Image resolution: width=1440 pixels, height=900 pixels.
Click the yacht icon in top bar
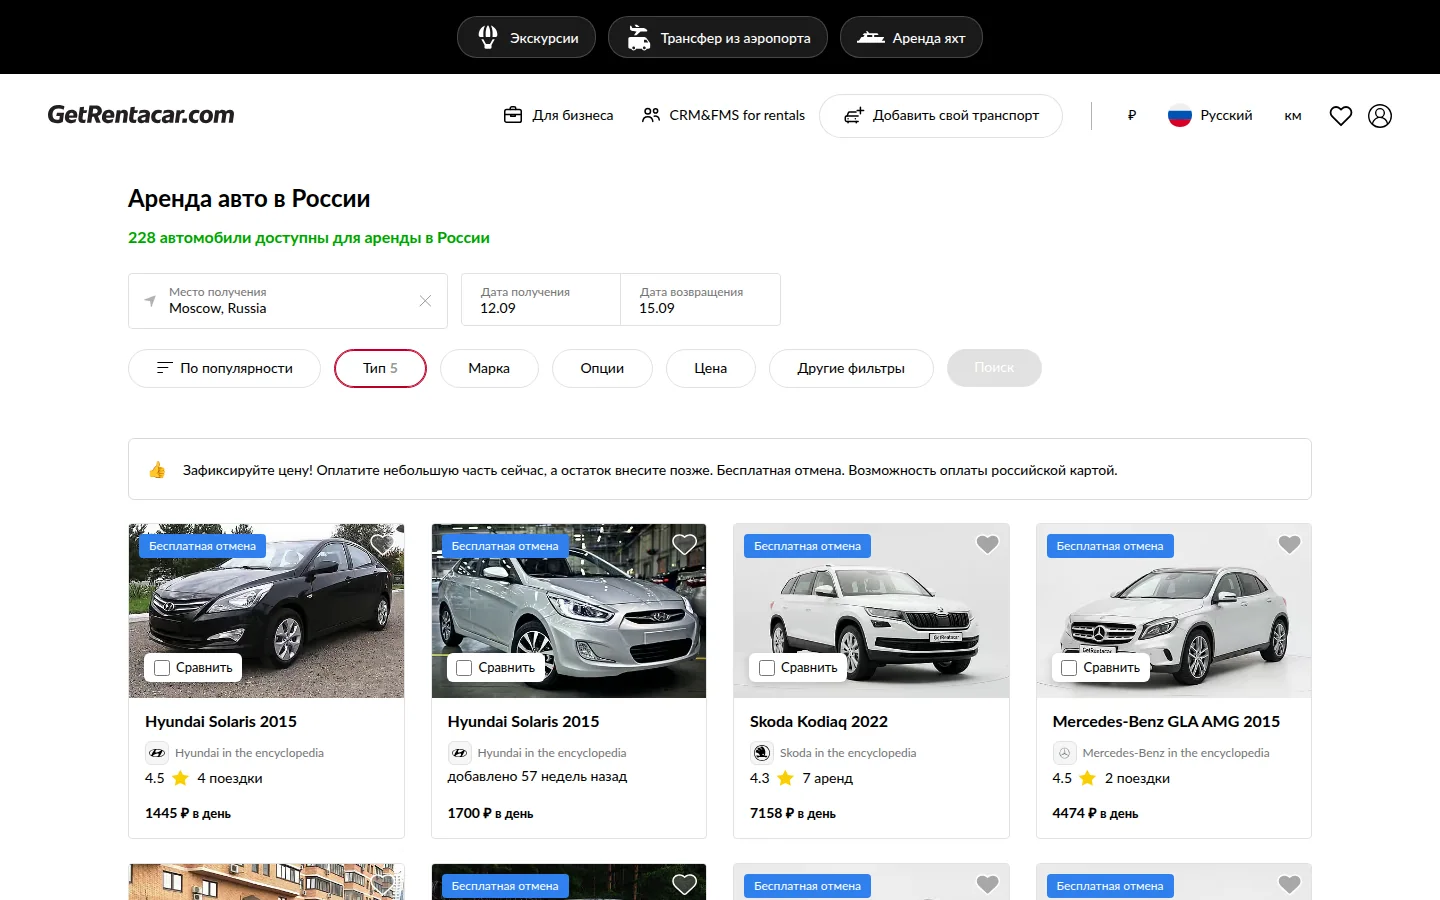click(x=870, y=38)
